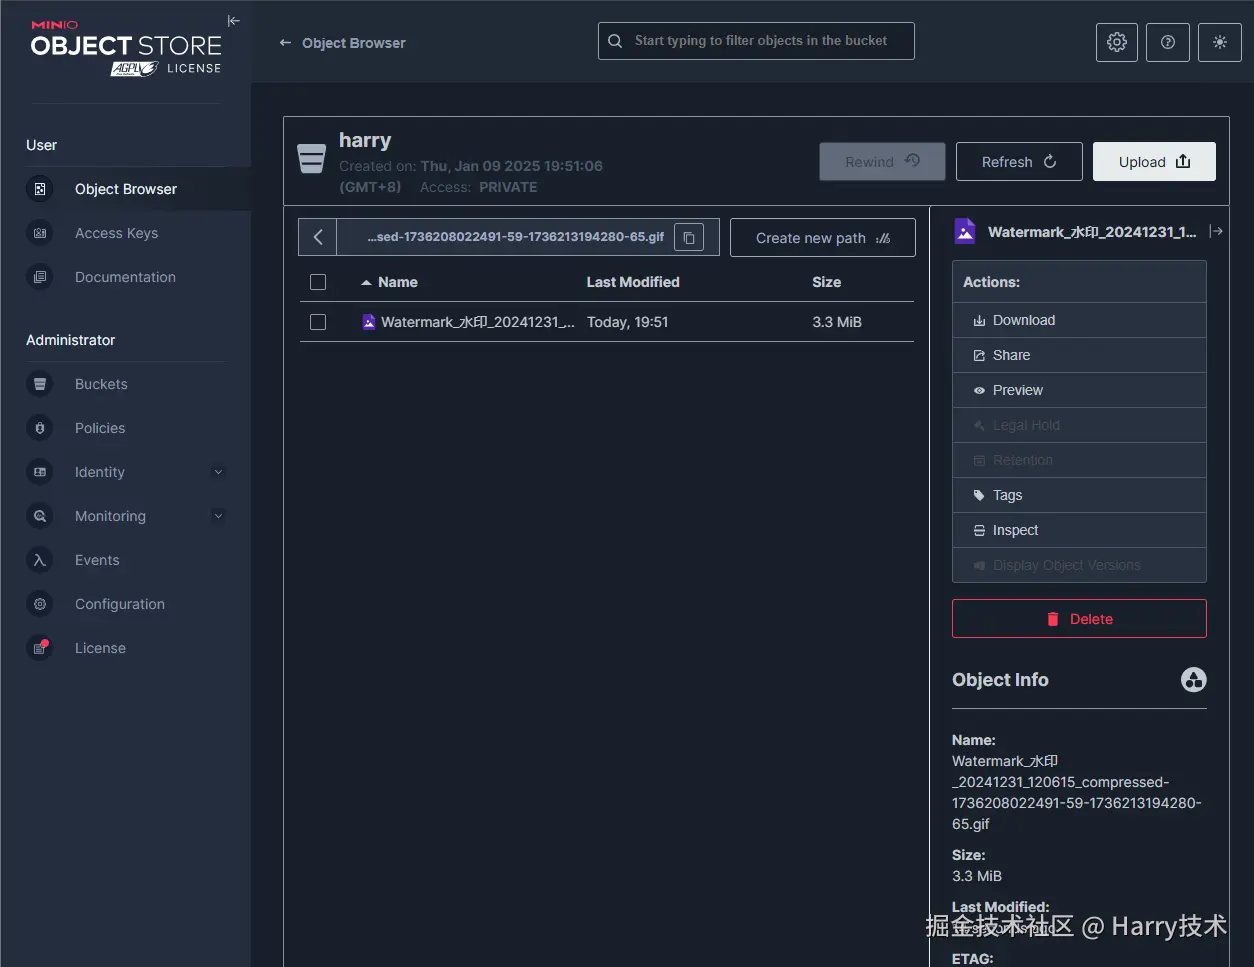Click the breadcrumb path ending in 65.gif

[x=516, y=238]
